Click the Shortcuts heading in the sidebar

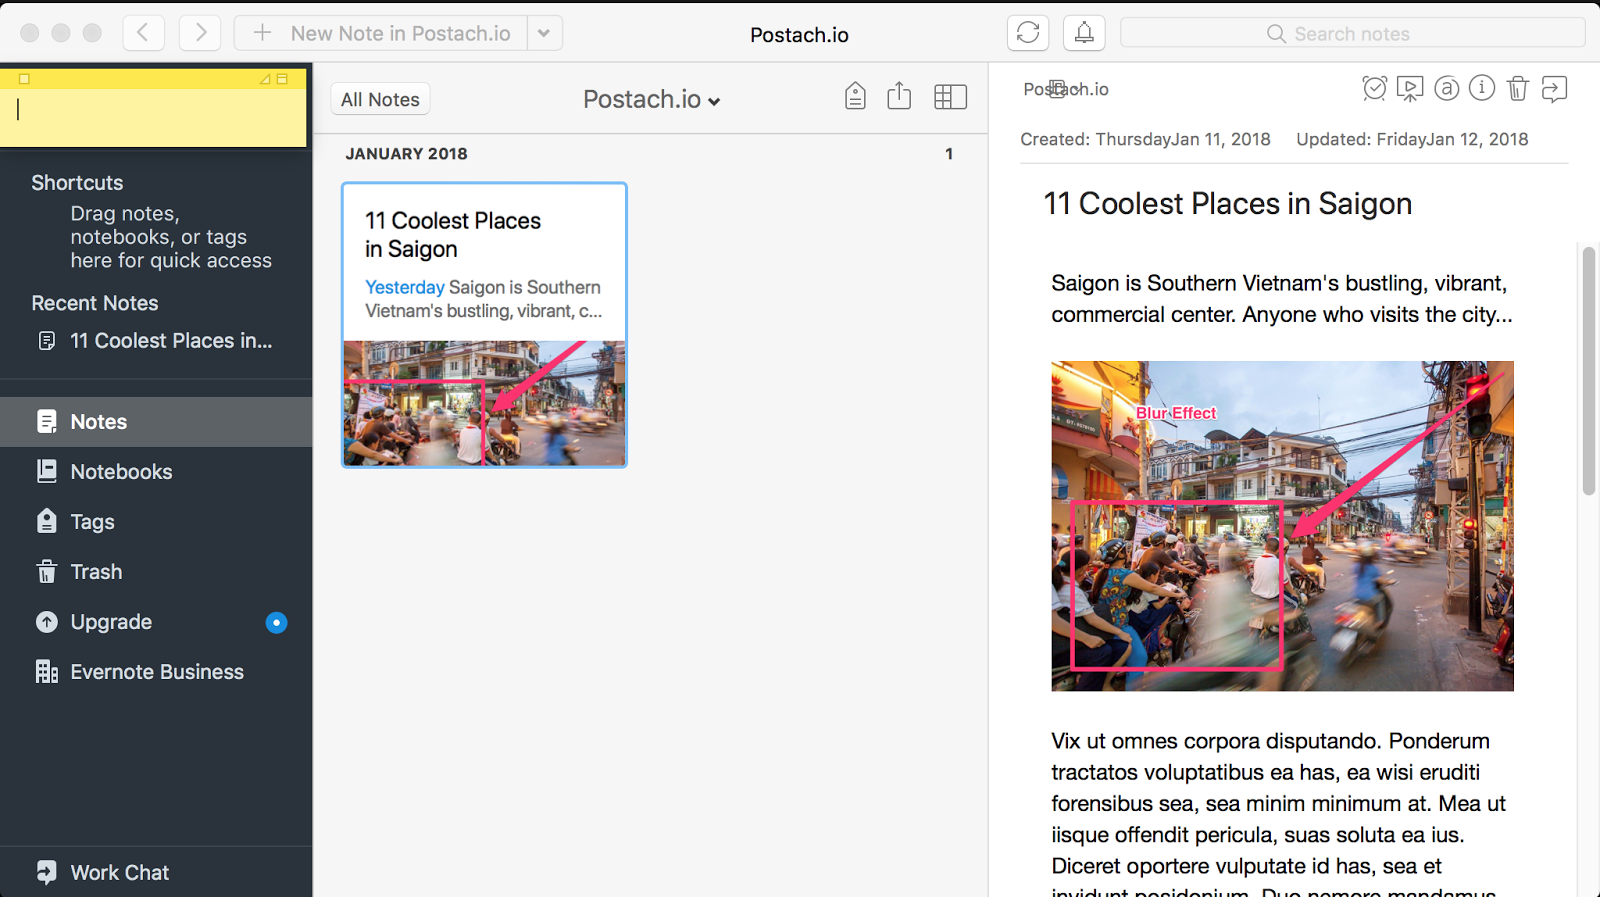tap(77, 183)
